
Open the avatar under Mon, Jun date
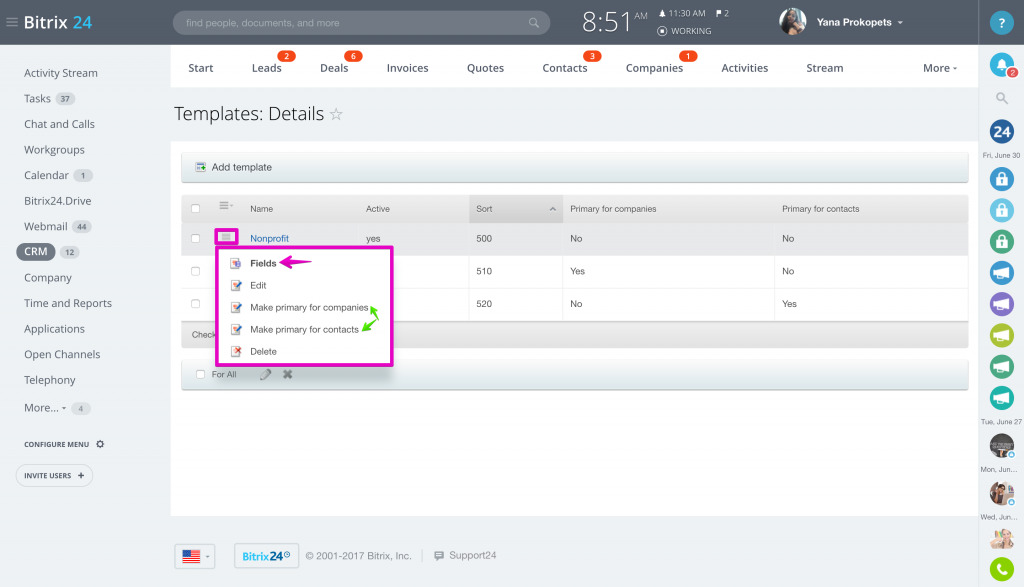tap(1001, 493)
